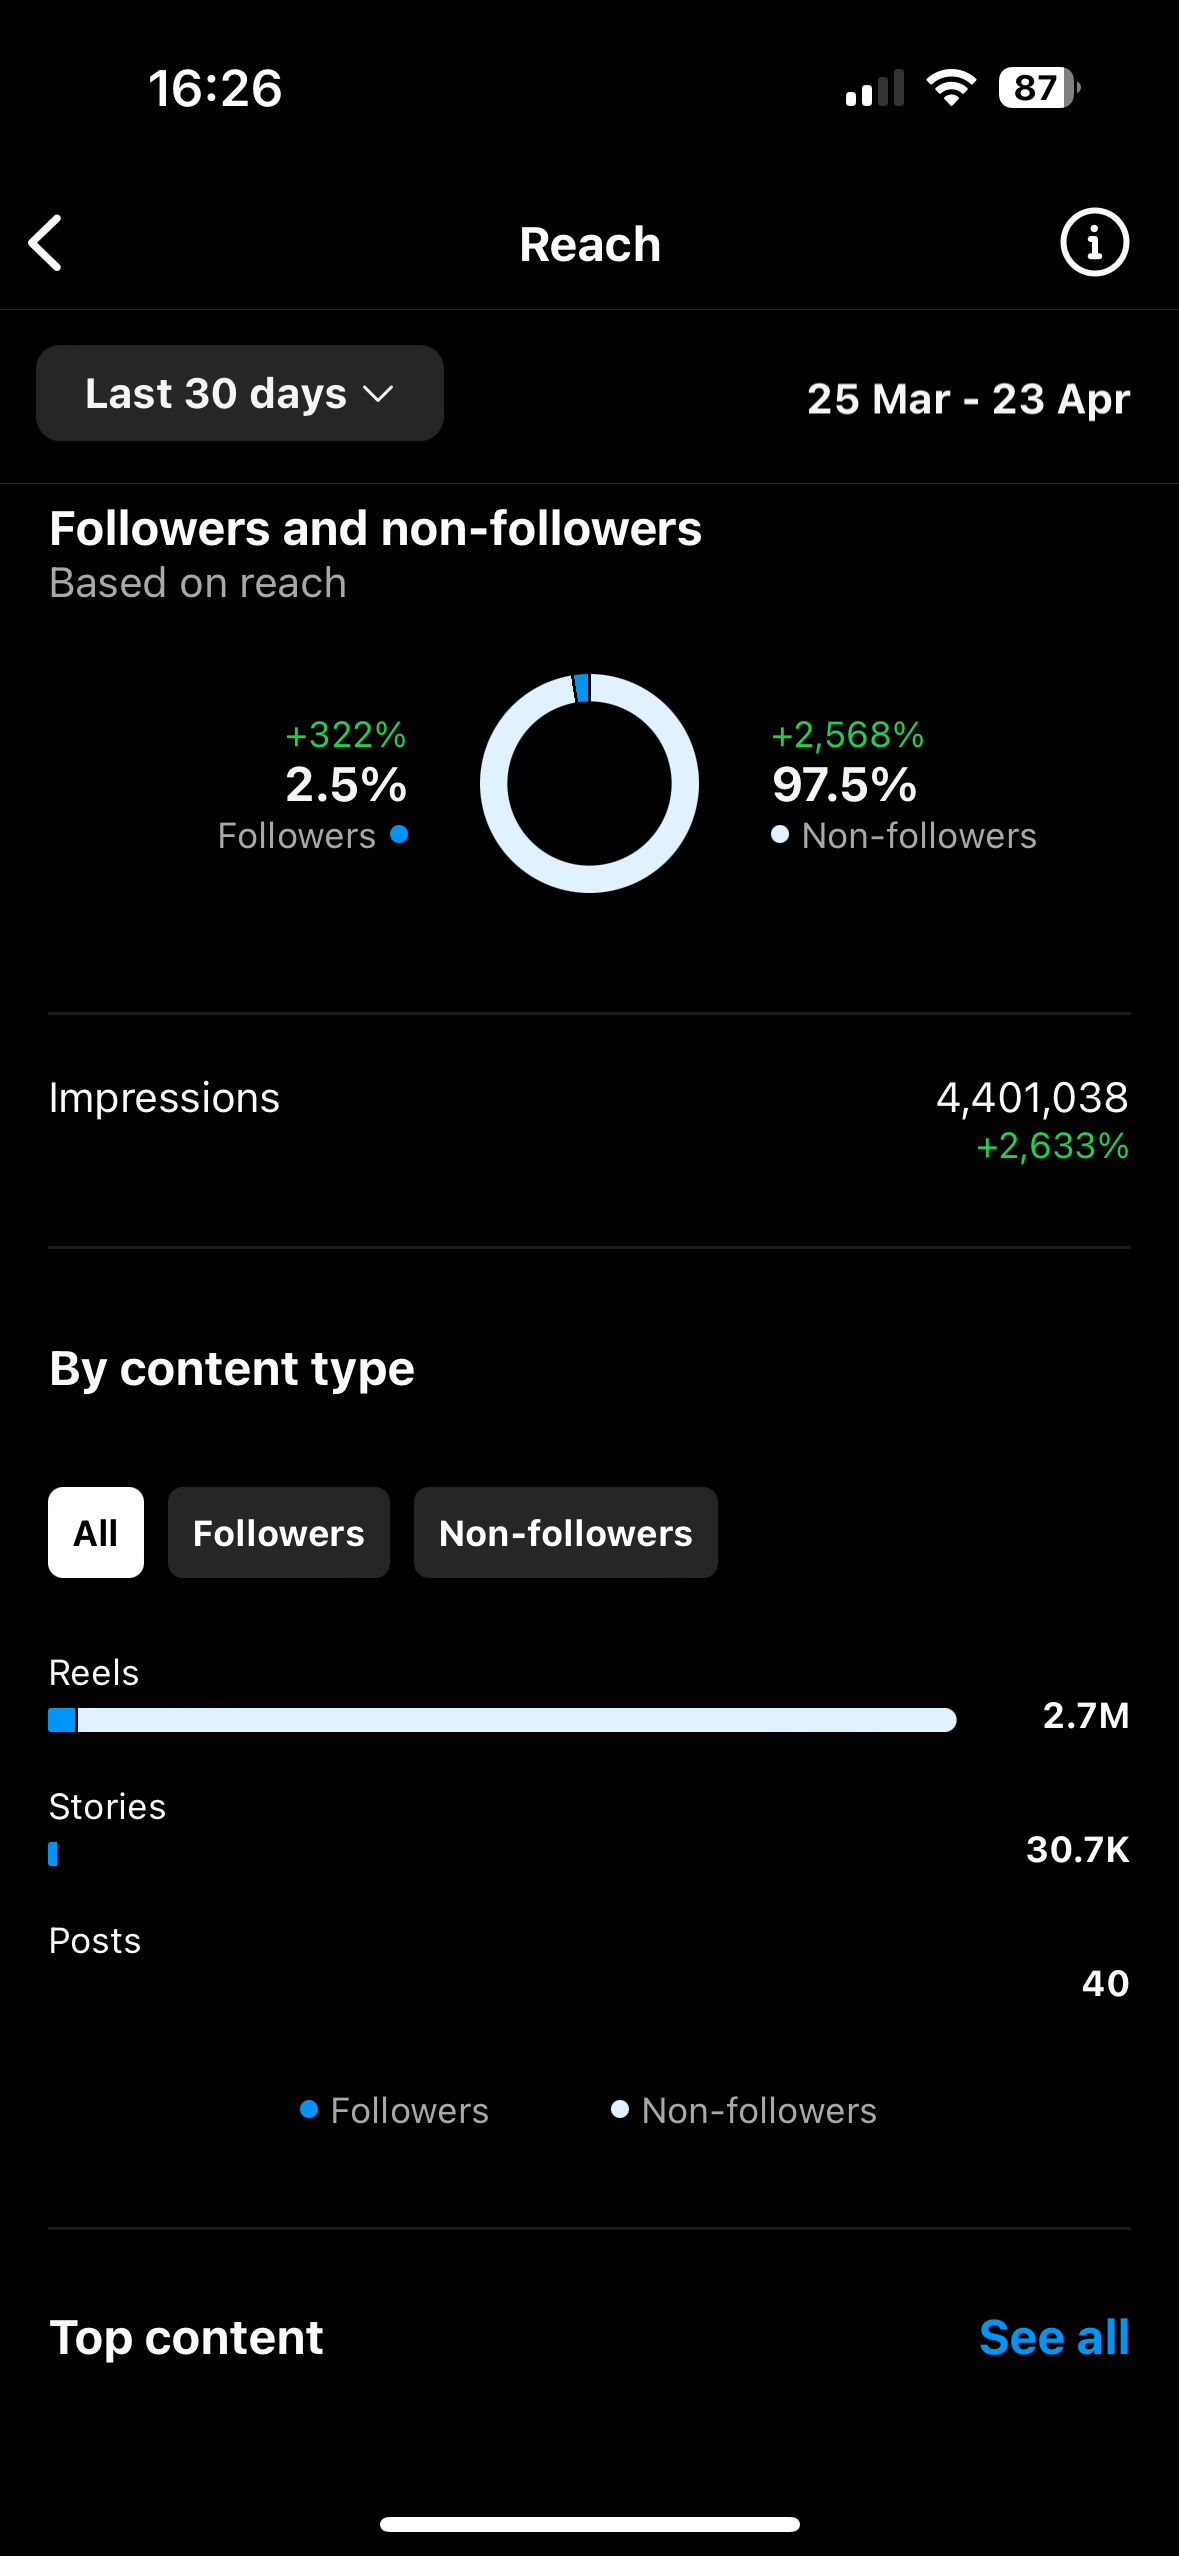Screen dimensions: 1179x2556
Task: Tap the Reels reach bar
Action: click(502, 1720)
